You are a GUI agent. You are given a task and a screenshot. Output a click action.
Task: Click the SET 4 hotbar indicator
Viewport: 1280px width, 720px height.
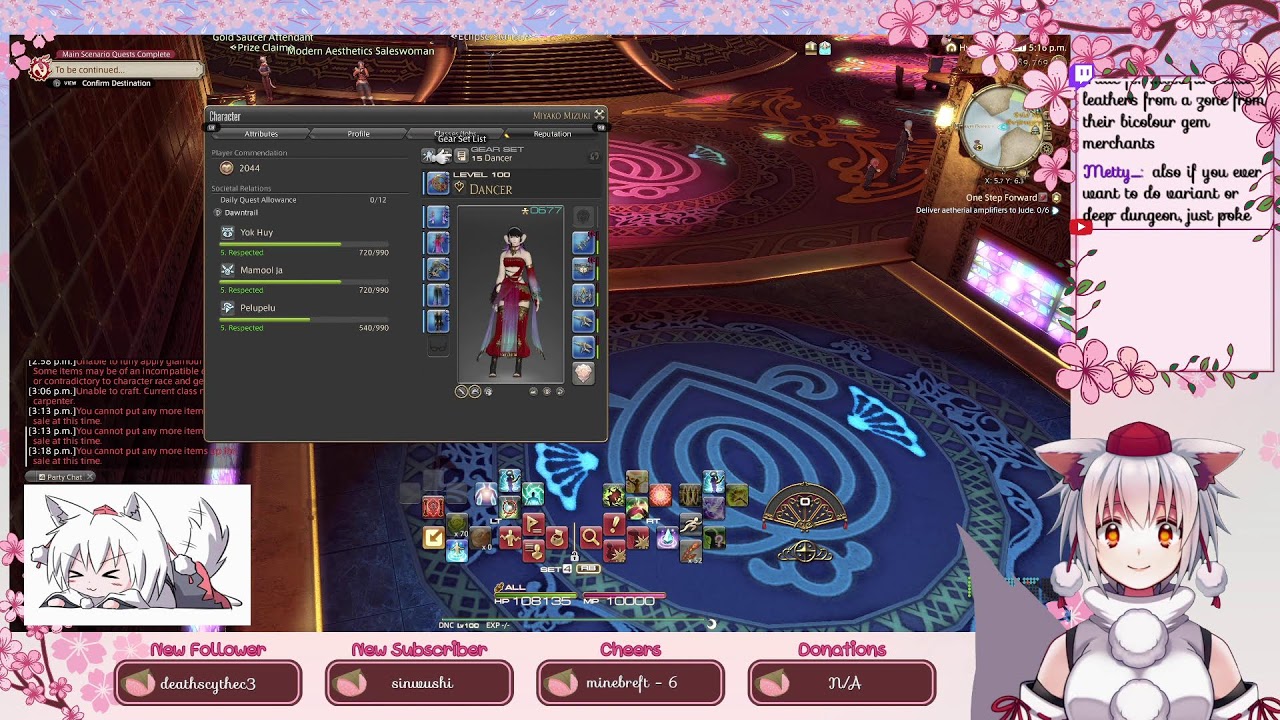(556, 569)
